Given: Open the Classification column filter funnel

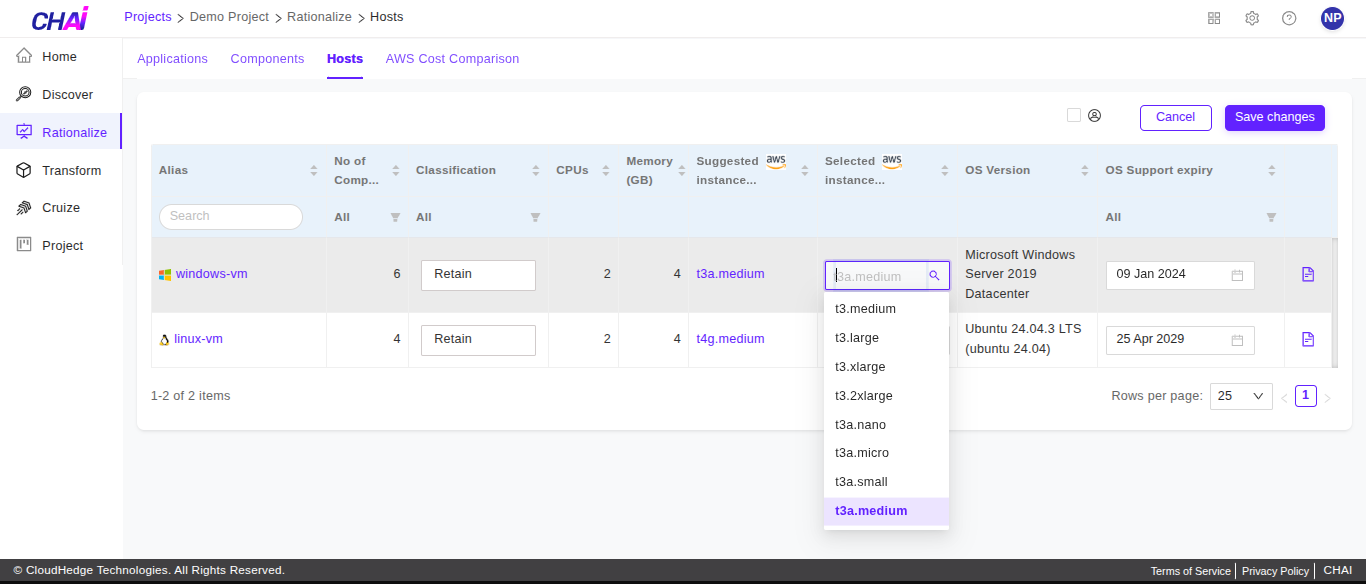Looking at the screenshot, I should coord(535,216).
